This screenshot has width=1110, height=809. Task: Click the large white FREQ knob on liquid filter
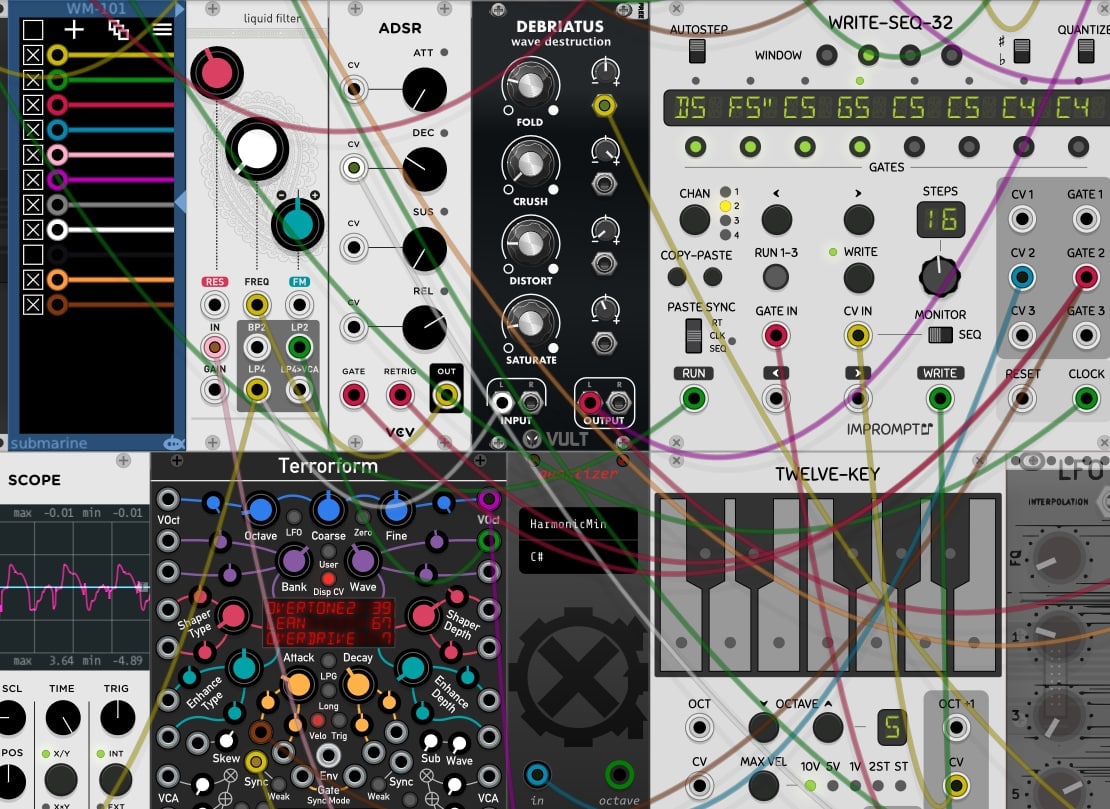click(257, 149)
